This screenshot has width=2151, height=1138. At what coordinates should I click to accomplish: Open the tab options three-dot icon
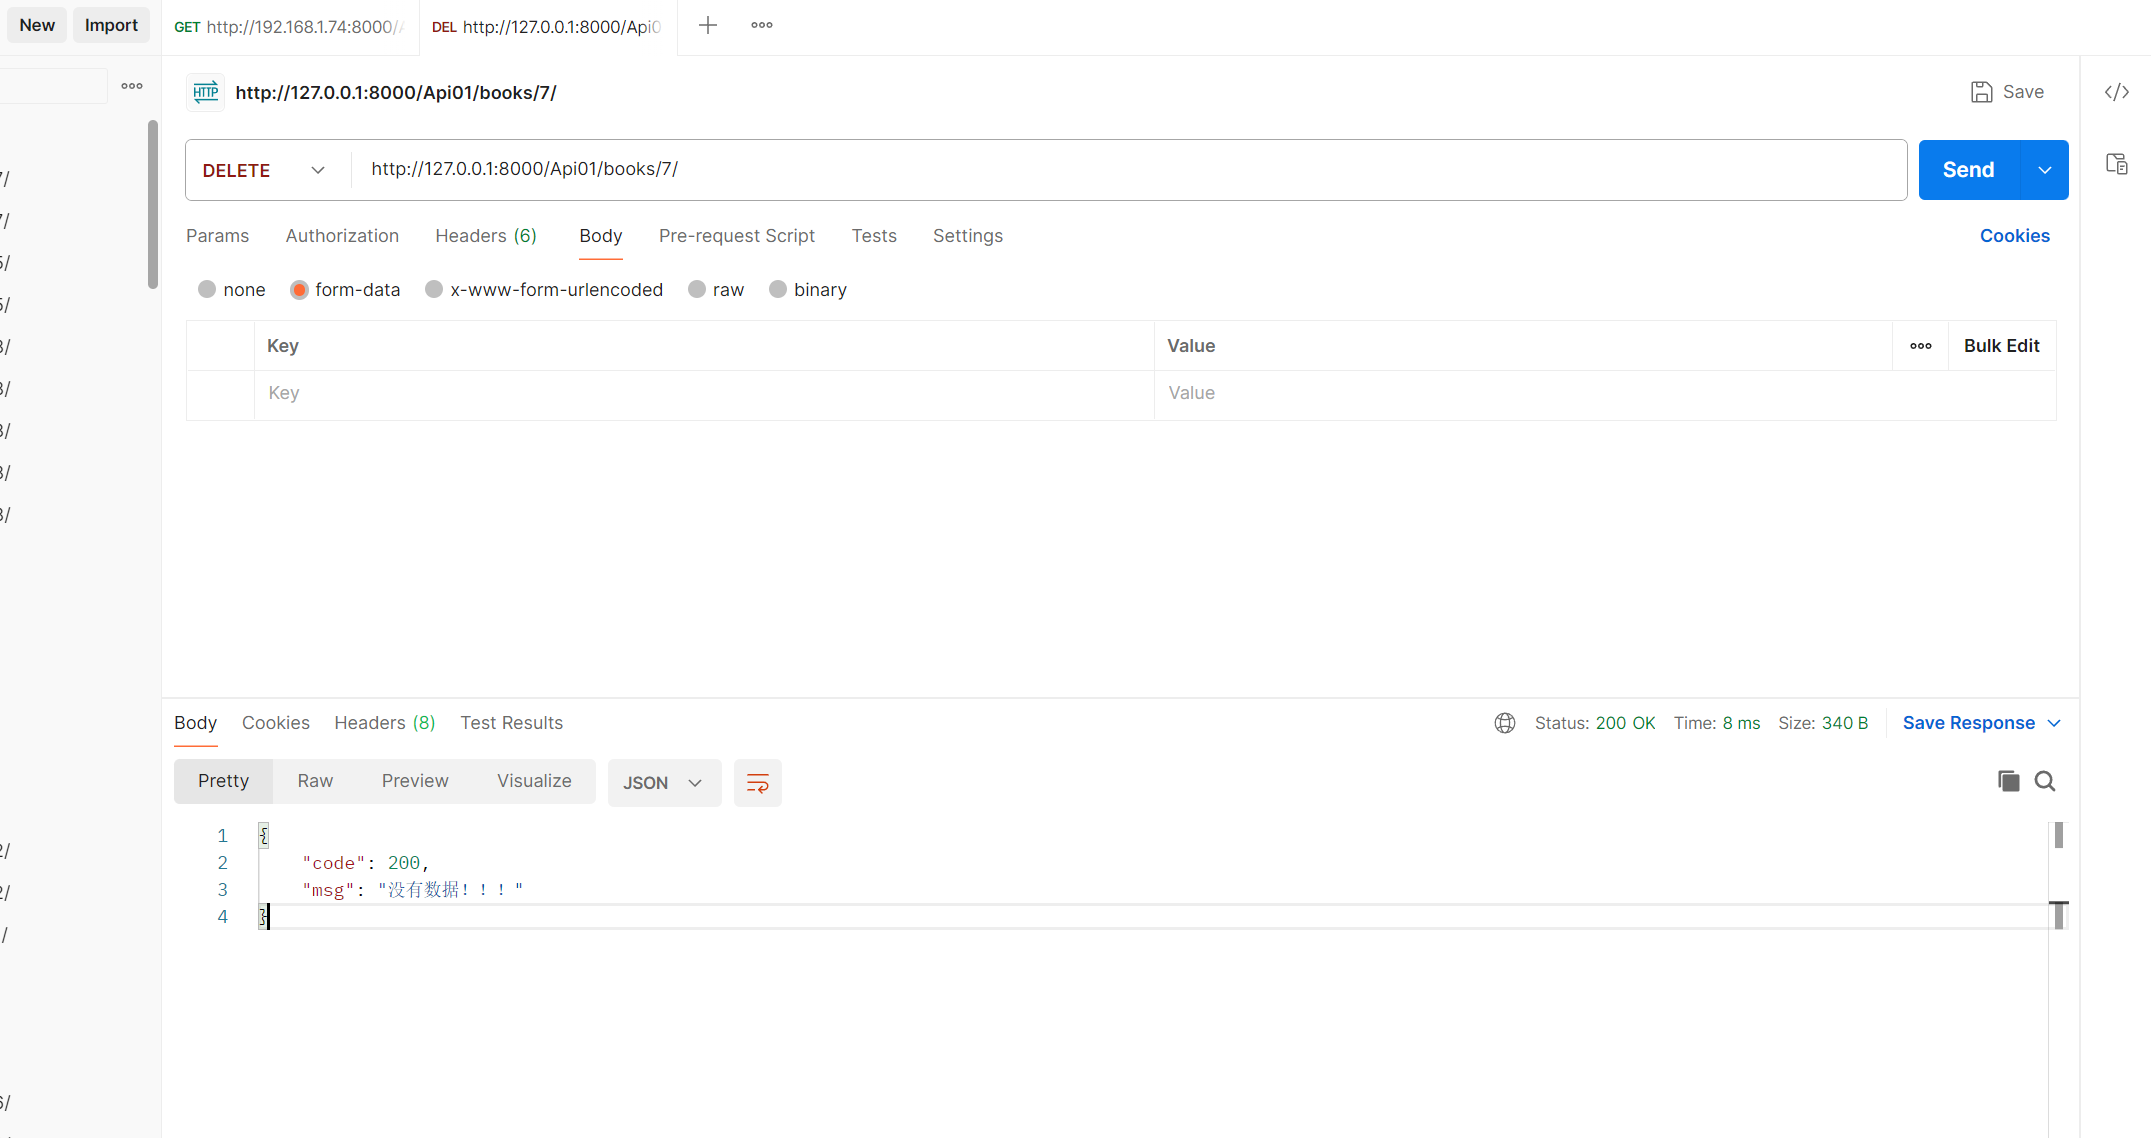point(761,26)
